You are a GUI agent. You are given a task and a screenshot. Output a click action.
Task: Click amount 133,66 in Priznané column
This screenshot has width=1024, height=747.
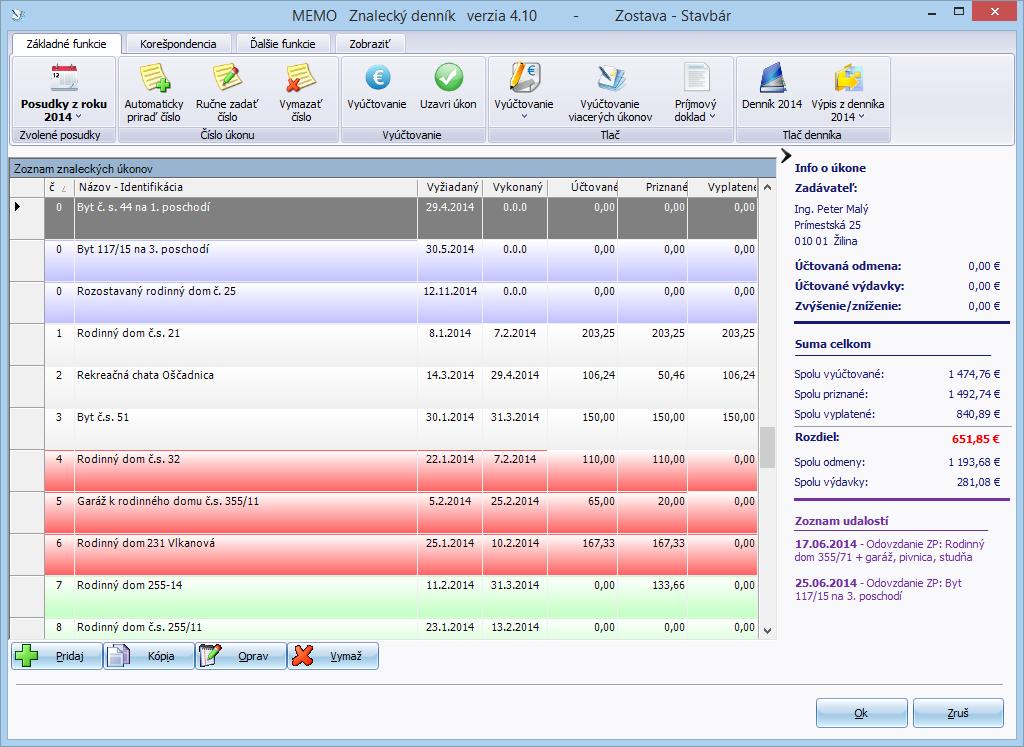[x=668, y=585]
